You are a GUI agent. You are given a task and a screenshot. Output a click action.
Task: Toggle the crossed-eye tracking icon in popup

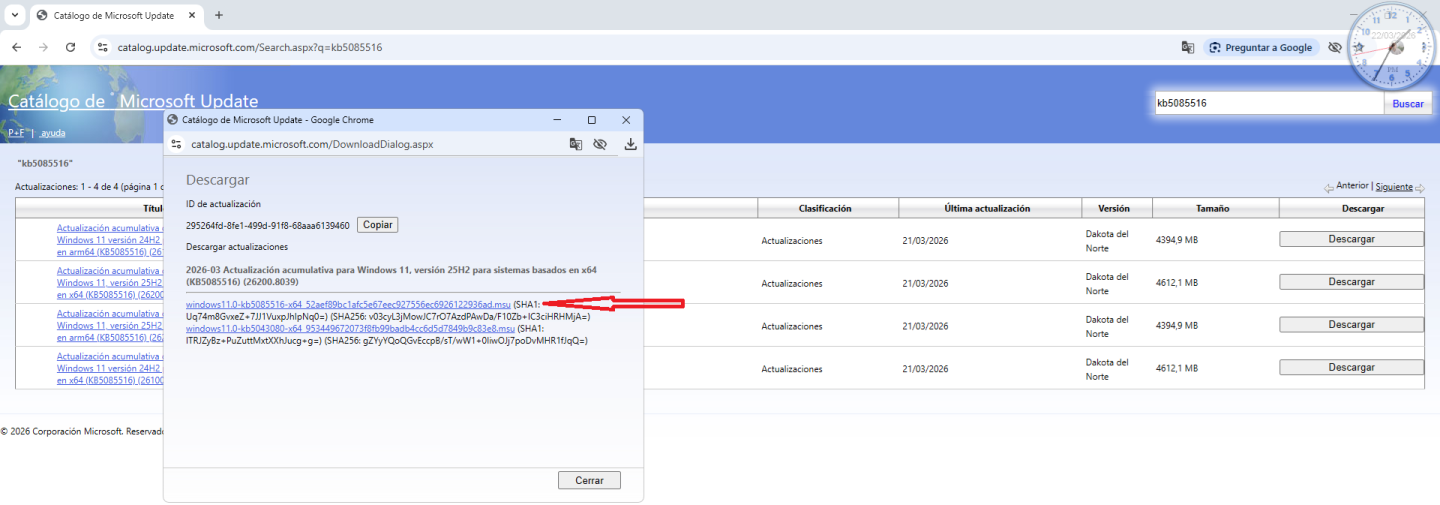pyautogui.click(x=600, y=144)
